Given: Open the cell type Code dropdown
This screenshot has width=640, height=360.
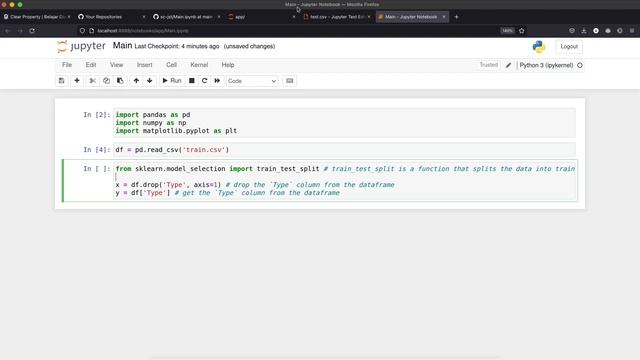Looking at the screenshot, I should pos(252,81).
